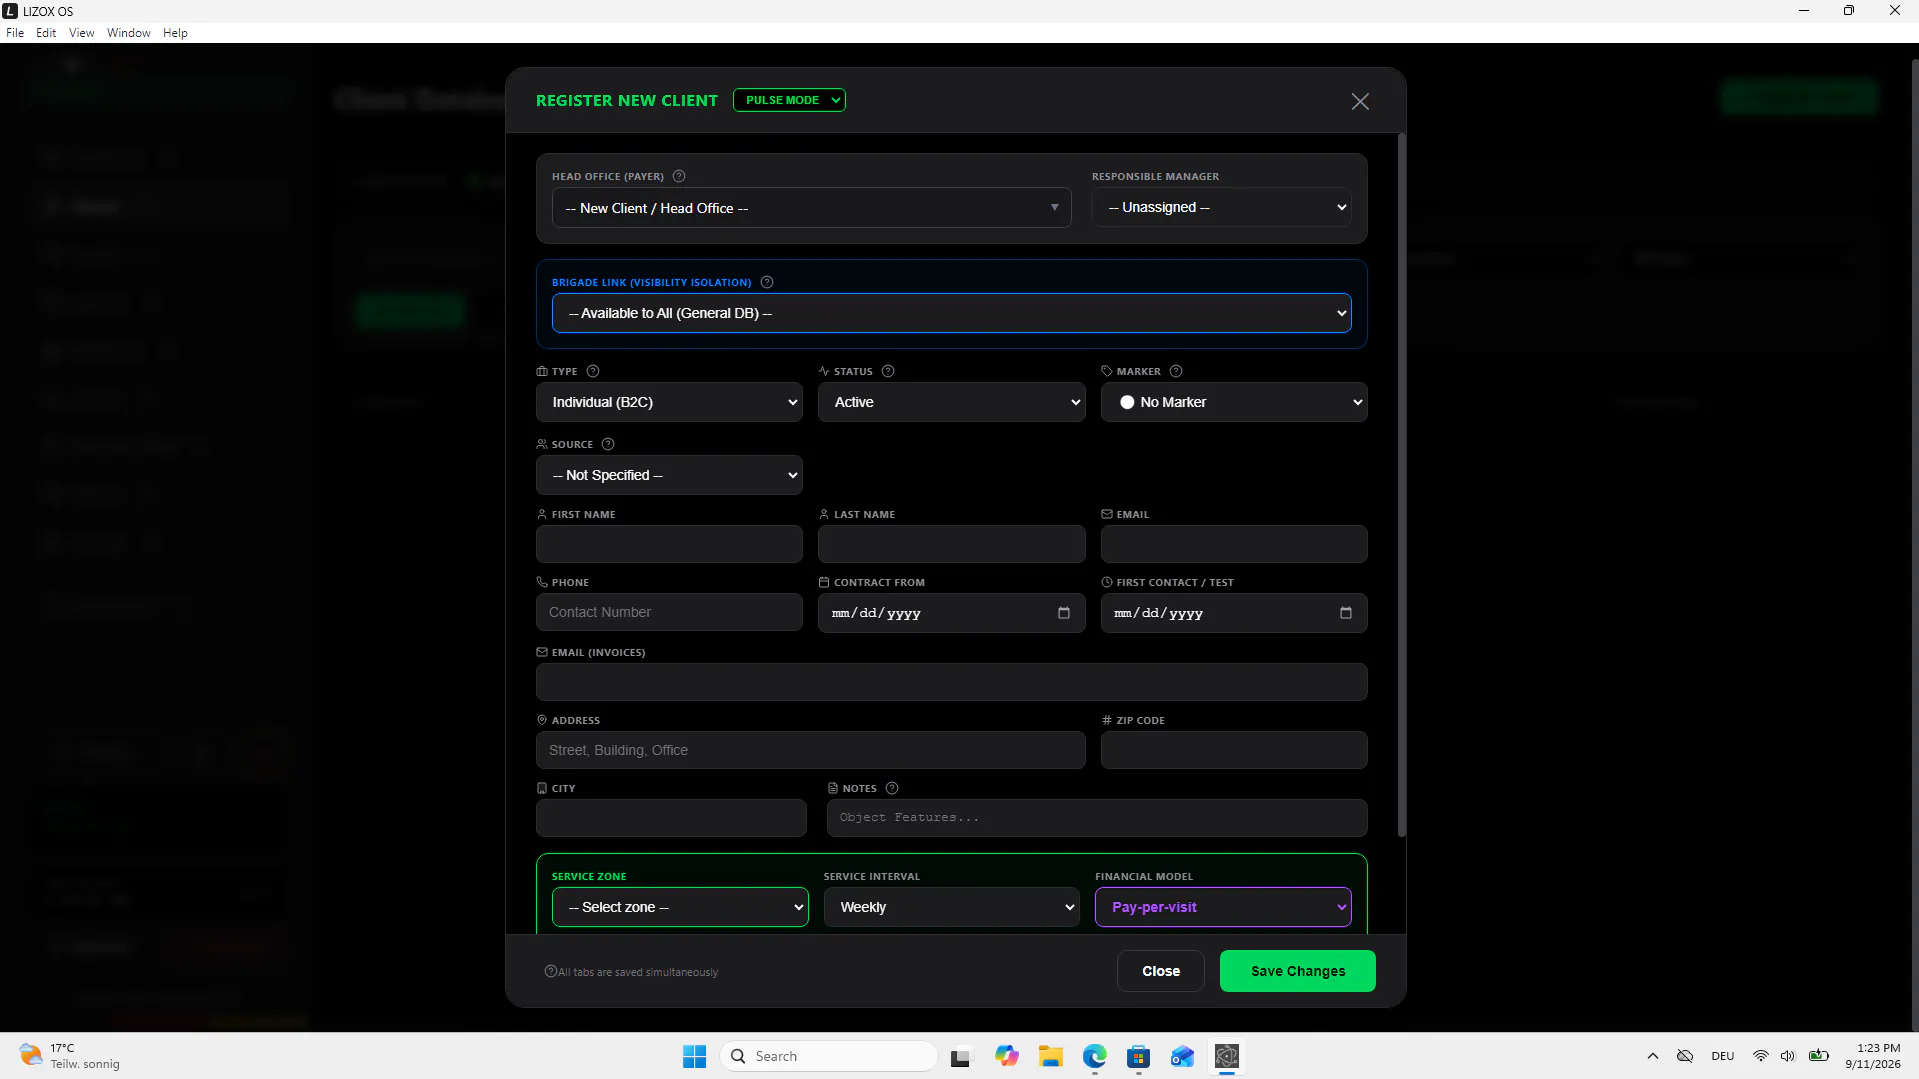Open Outlook from the taskbar
This screenshot has width=1919, height=1079.
point(1183,1056)
